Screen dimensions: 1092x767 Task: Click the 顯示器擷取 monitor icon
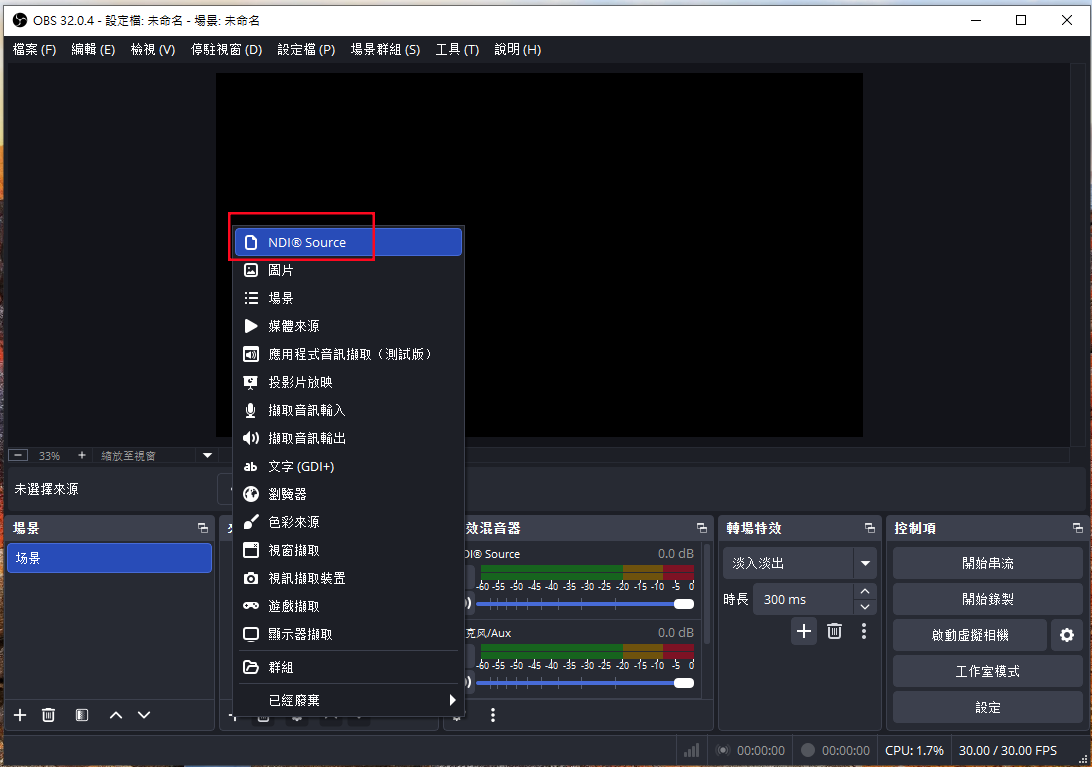[251, 634]
